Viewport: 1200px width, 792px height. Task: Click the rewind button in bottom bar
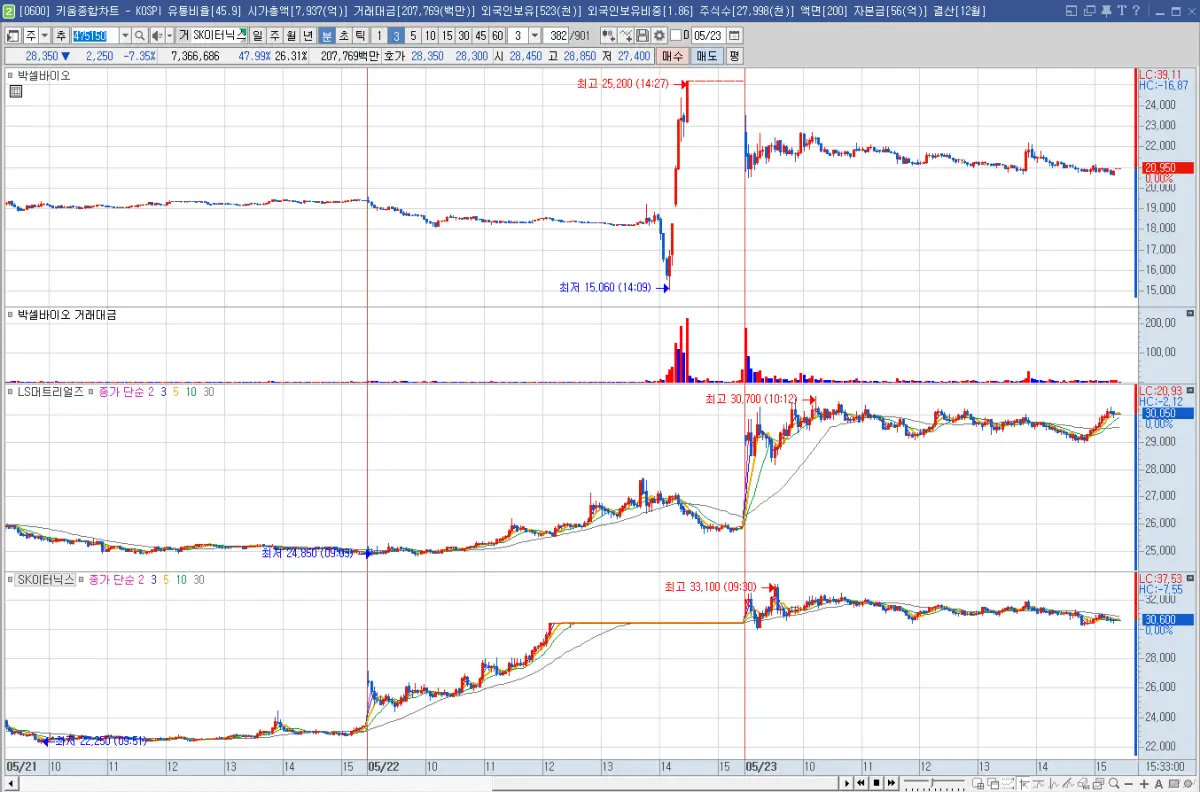point(861,783)
